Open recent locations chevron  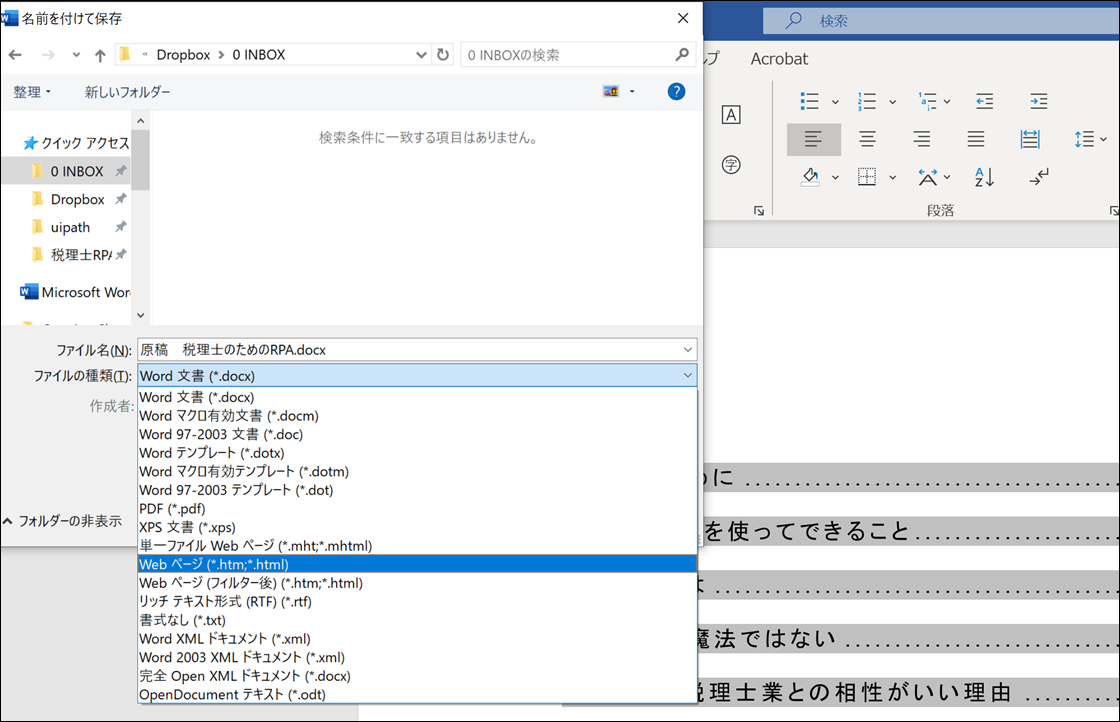coord(76,55)
